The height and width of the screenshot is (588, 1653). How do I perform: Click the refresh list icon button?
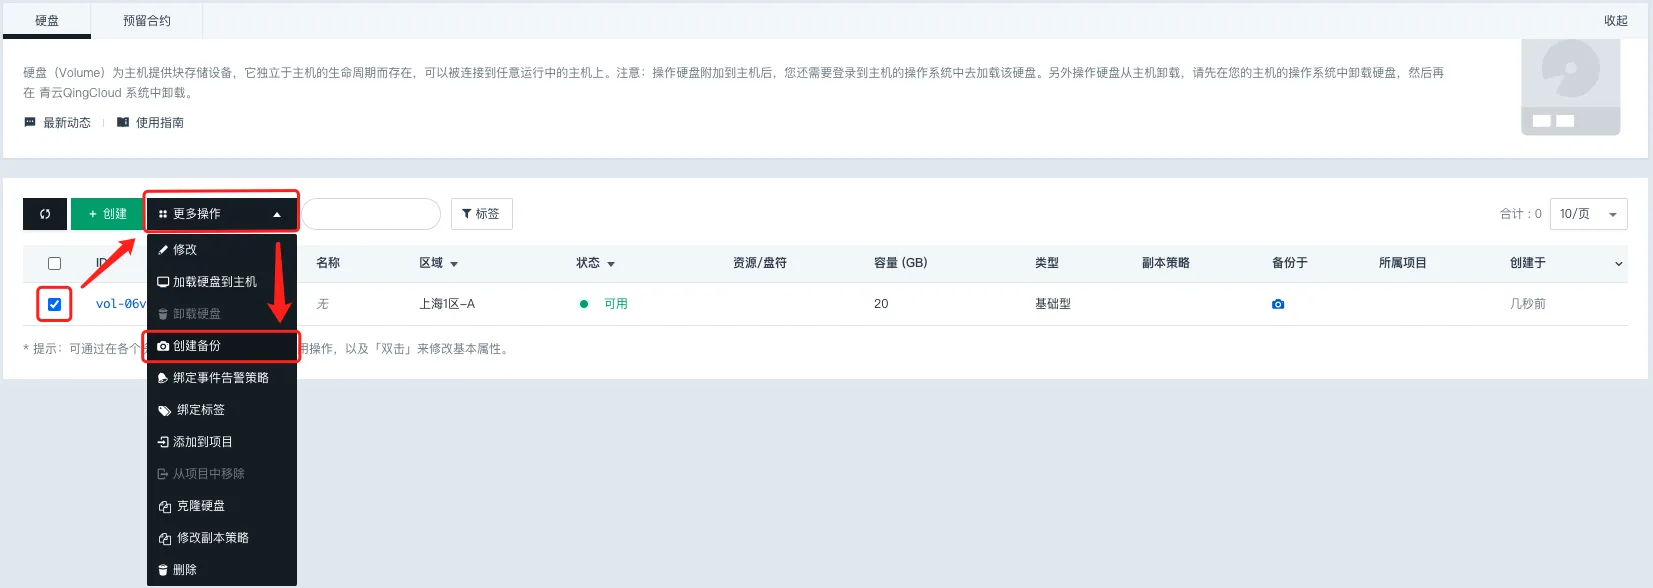click(45, 214)
